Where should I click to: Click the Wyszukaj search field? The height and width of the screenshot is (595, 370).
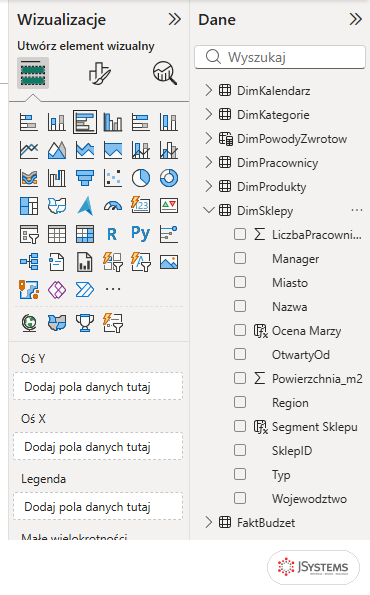tap(280, 57)
